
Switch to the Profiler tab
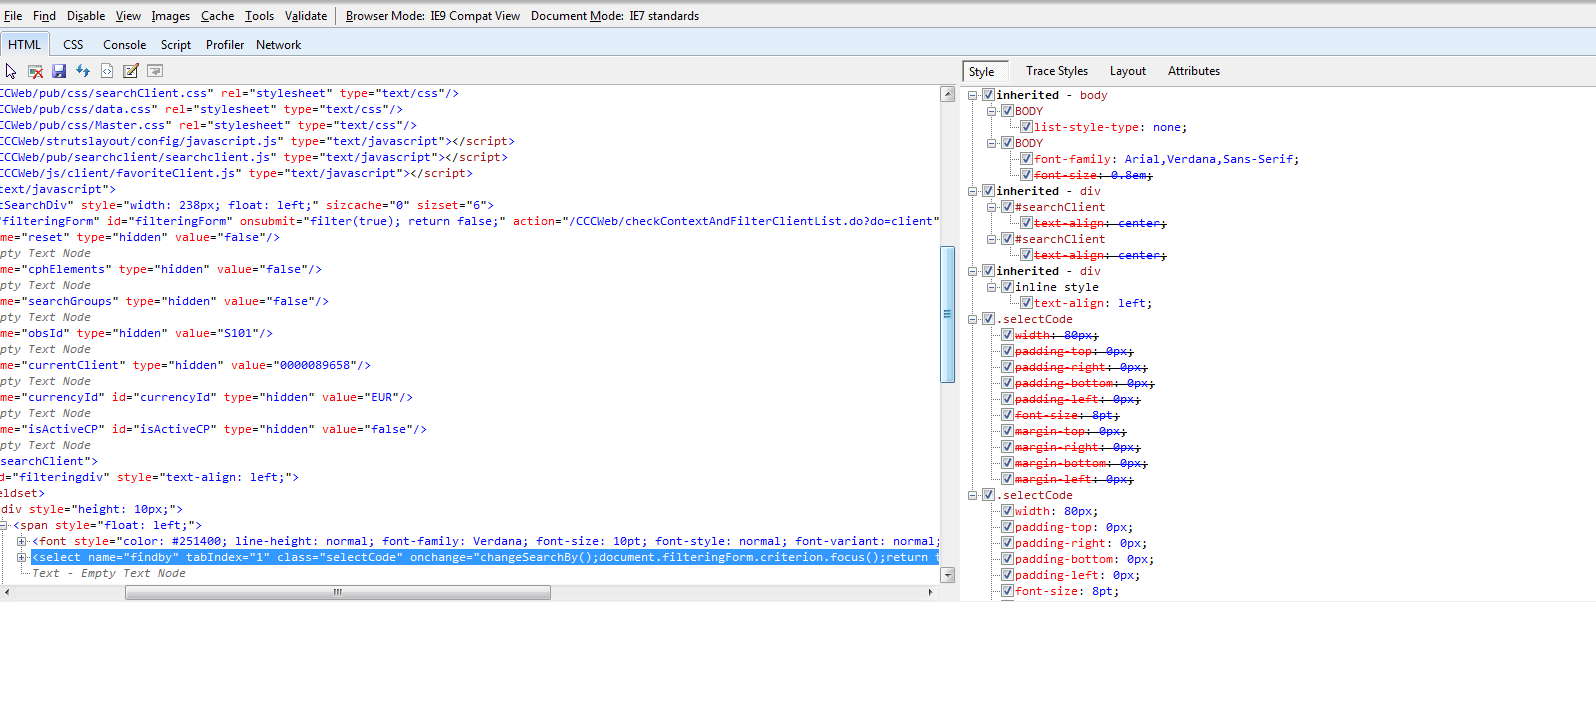click(x=225, y=45)
